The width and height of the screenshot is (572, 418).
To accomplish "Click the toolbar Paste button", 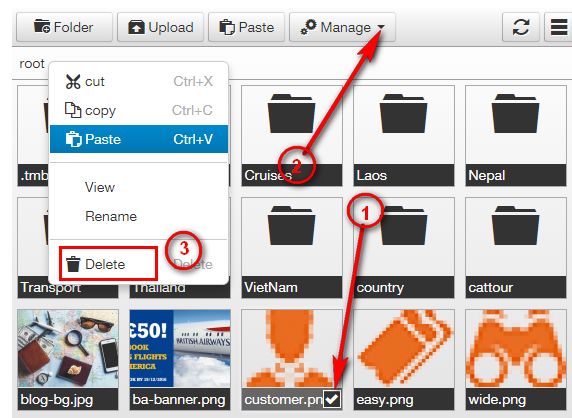I will pyautogui.click(x=246, y=27).
